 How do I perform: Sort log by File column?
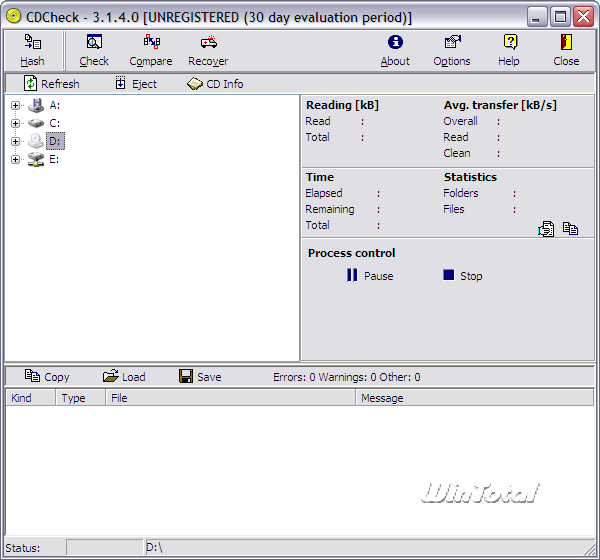[x=230, y=398]
